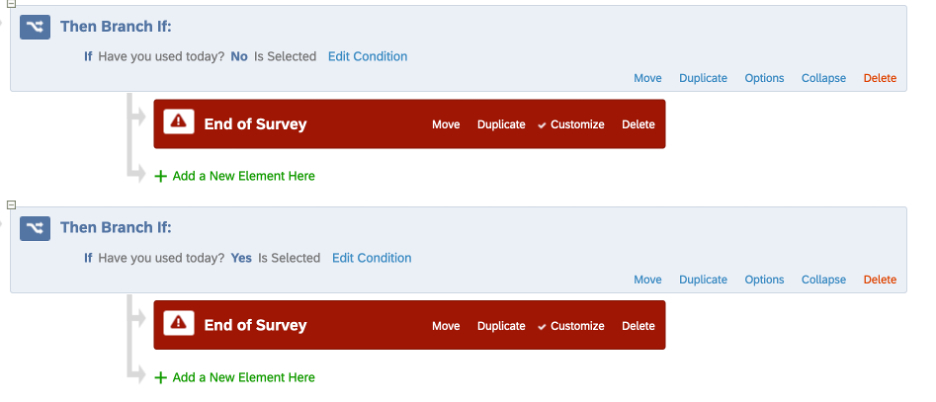Collapse the first branch using the minus box
The width and height of the screenshot is (936, 402).
(12, 4)
